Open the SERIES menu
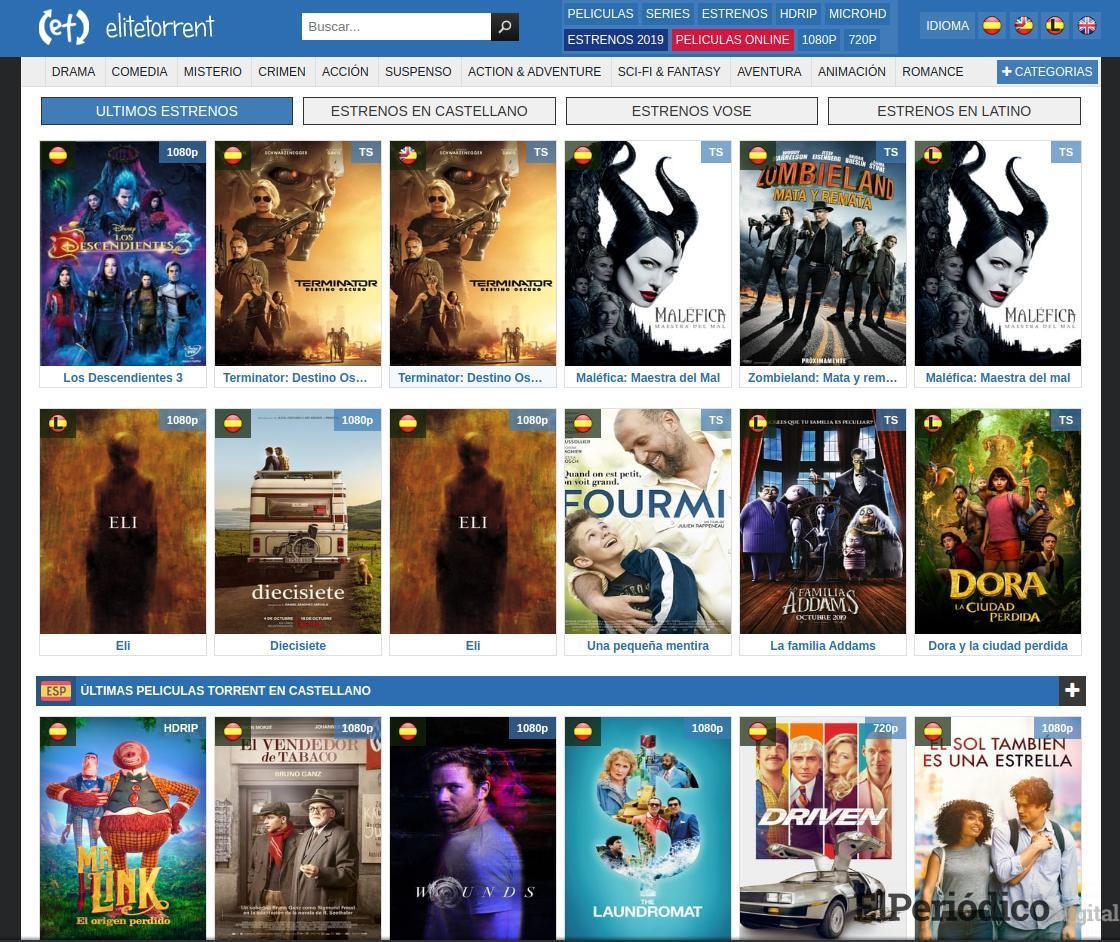 click(x=668, y=14)
